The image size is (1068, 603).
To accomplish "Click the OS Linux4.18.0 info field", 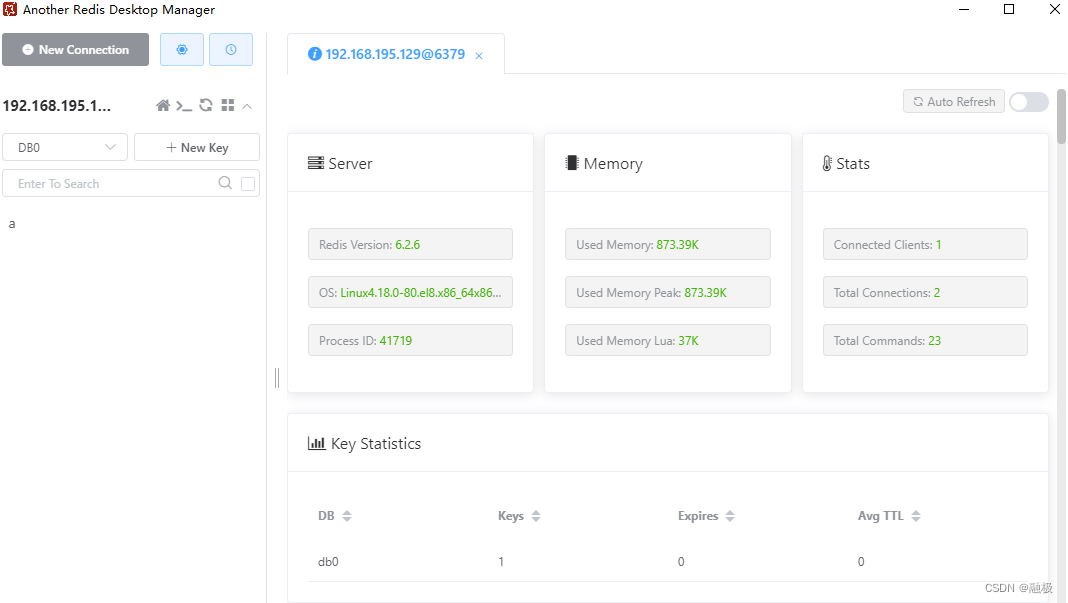I will coord(410,292).
